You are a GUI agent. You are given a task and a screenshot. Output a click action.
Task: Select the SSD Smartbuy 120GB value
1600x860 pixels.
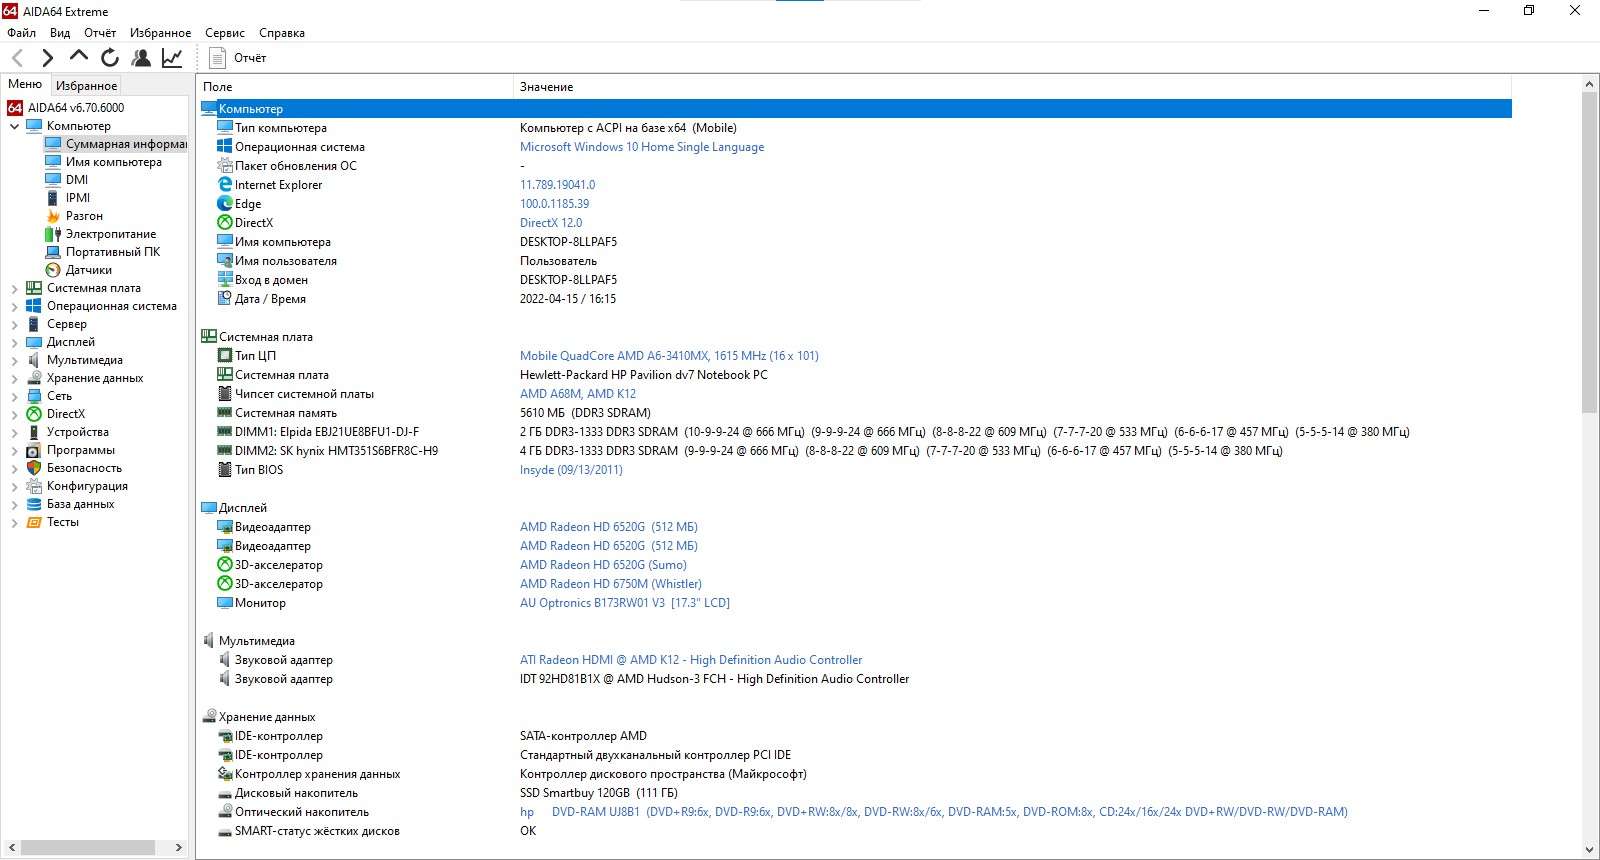pyautogui.click(x=598, y=793)
